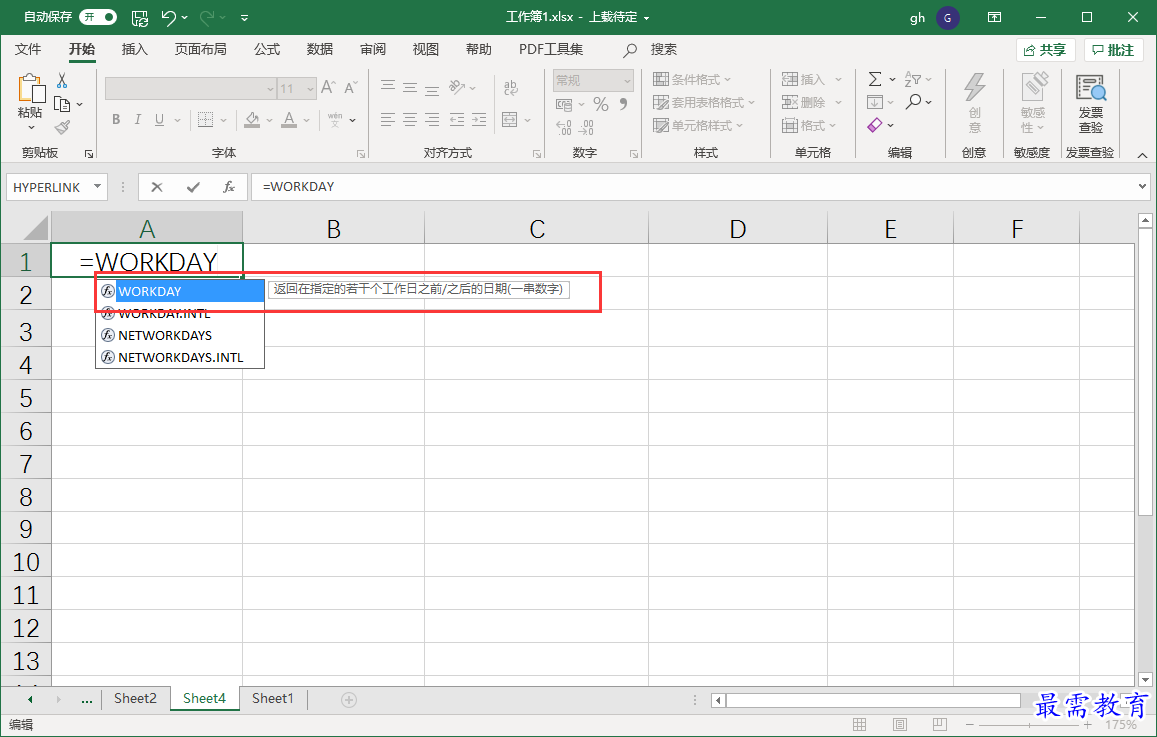This screenshot has height=737, width=1157.
Task: Open the 视图 ribbon tab
Action: tap(426, 49)
